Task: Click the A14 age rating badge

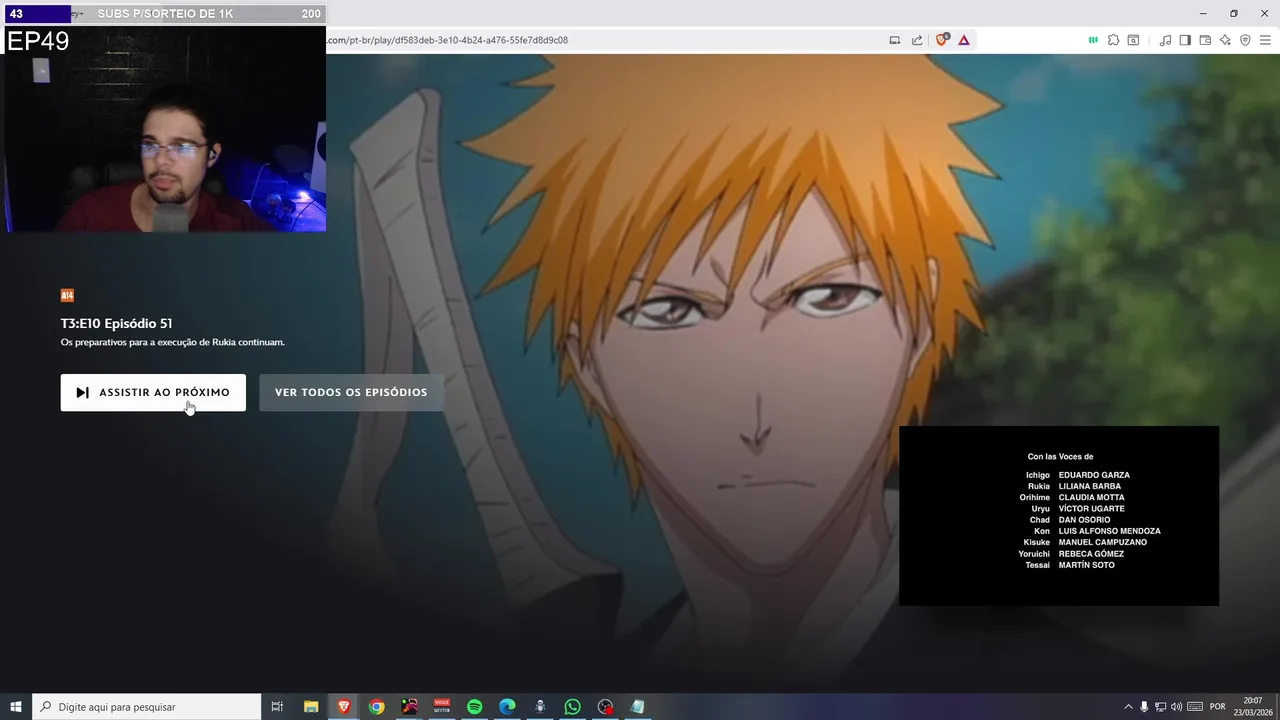Action: pyautogui.click(x=67, y=295)
